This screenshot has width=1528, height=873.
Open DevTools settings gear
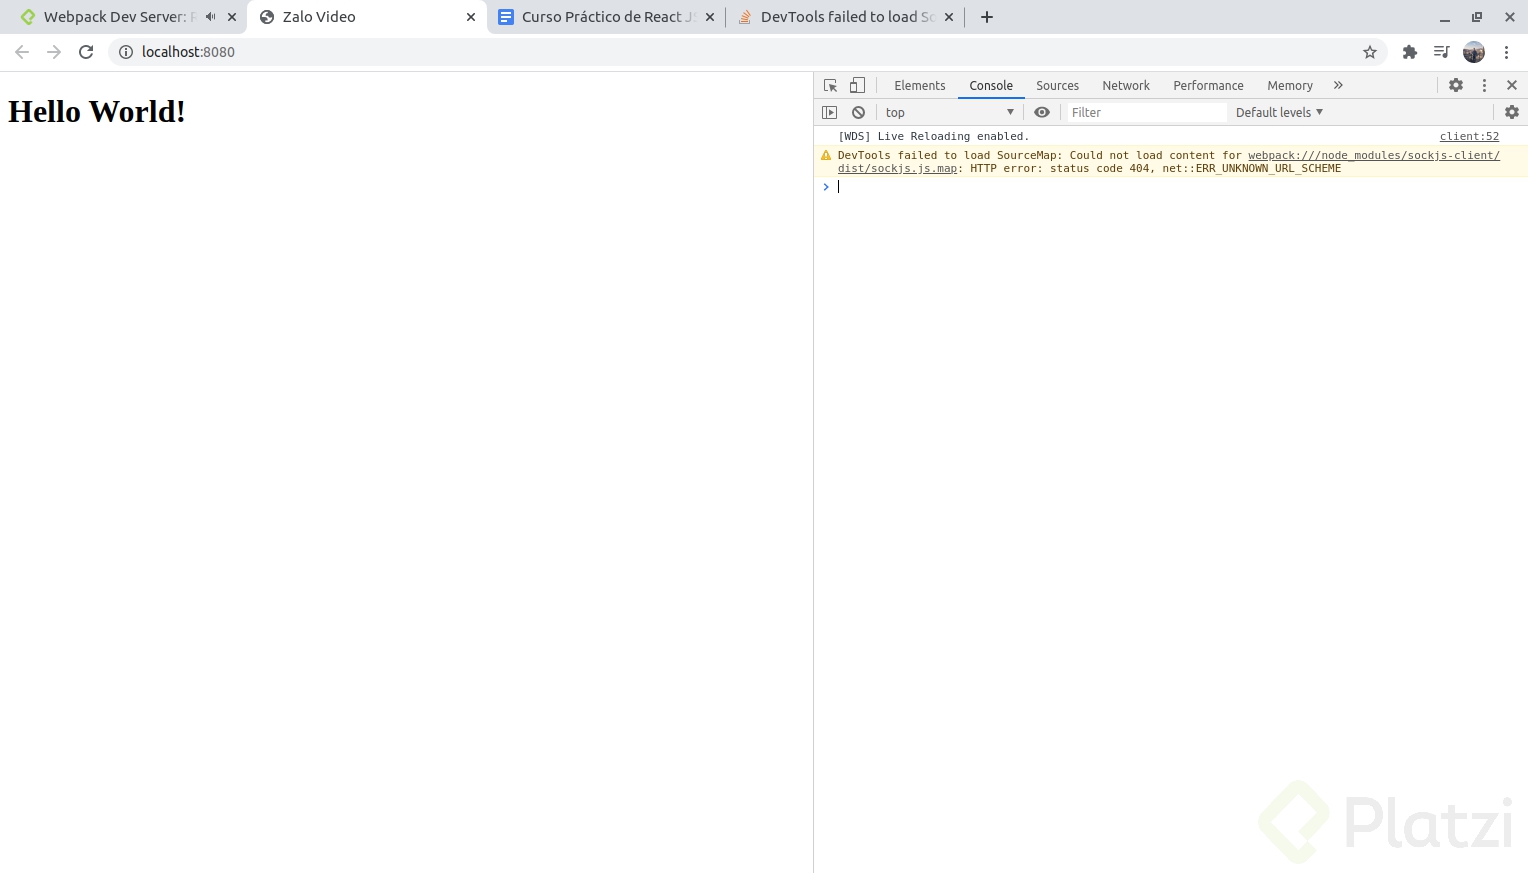(x=1456, y=85)
